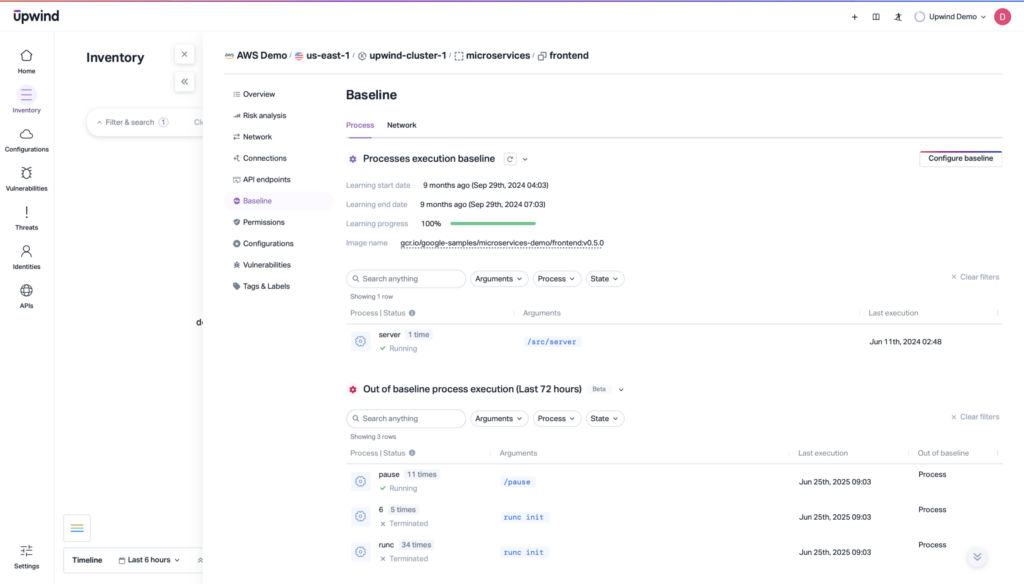Screen dimensions: 1024x584
Task: Close the Inventory panel with X
Action: [184, 54]
